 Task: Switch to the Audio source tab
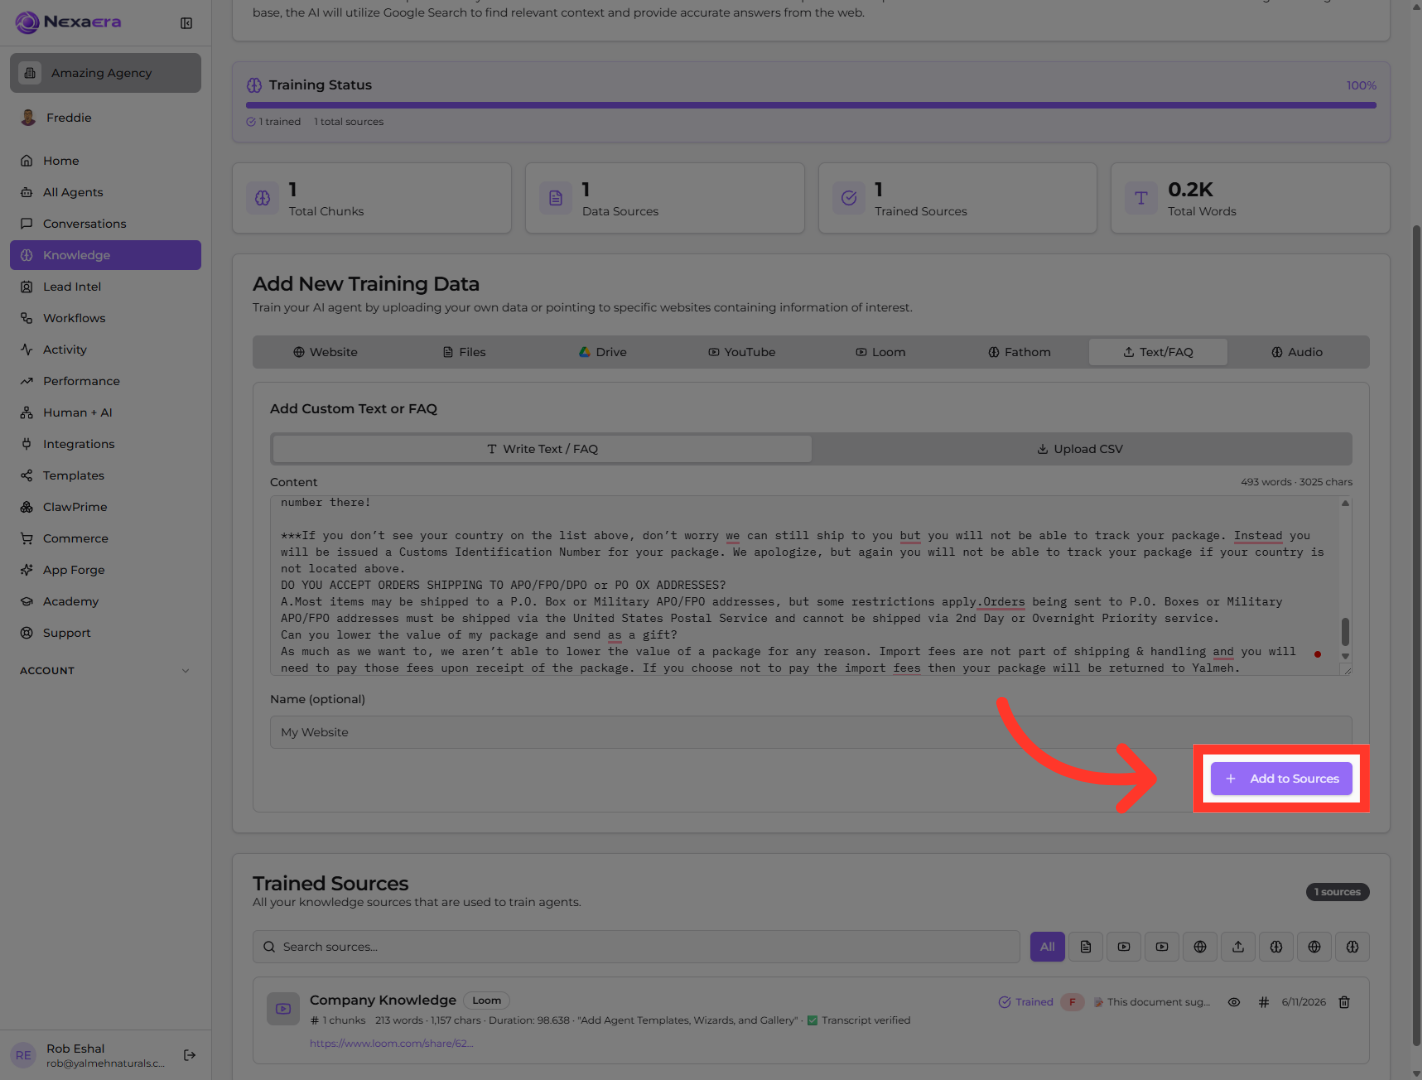1297,352
